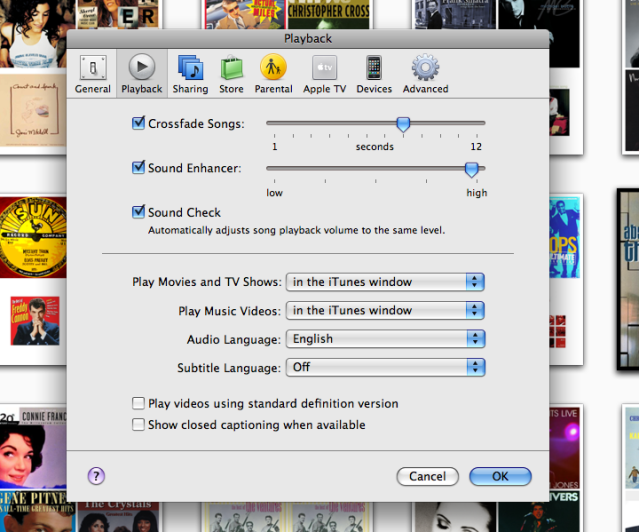Select the Connie Francis album cover in iTunes

point(33,447)
